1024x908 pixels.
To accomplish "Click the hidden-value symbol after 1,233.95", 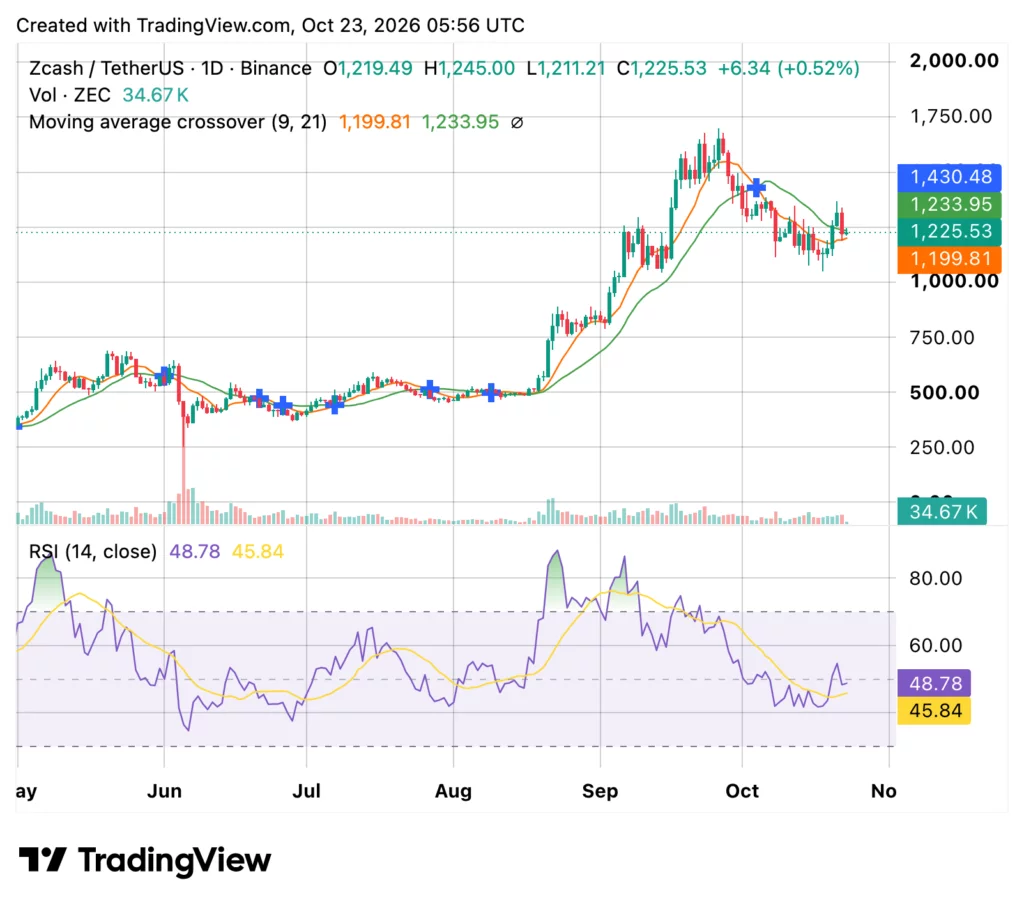I will (x=517, y=122).
